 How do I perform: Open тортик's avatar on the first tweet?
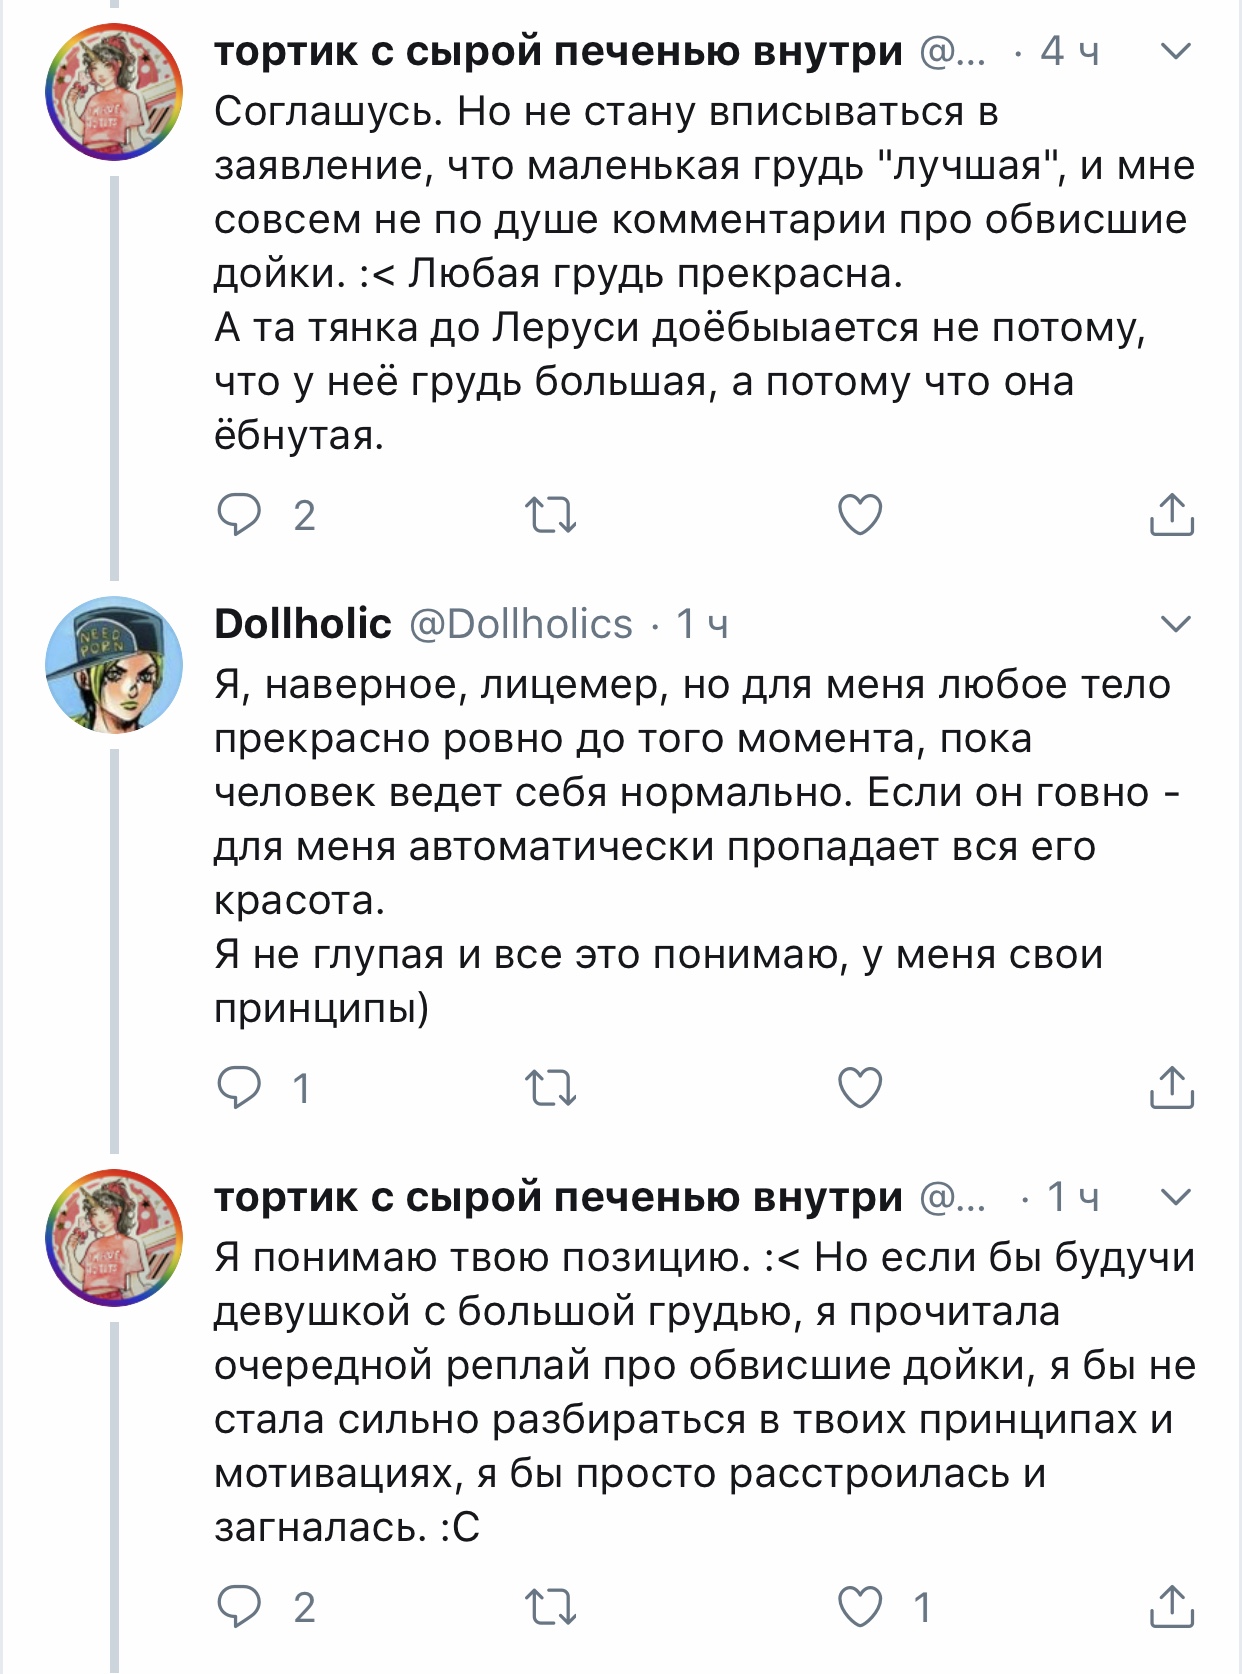click(x=114, y=92)
